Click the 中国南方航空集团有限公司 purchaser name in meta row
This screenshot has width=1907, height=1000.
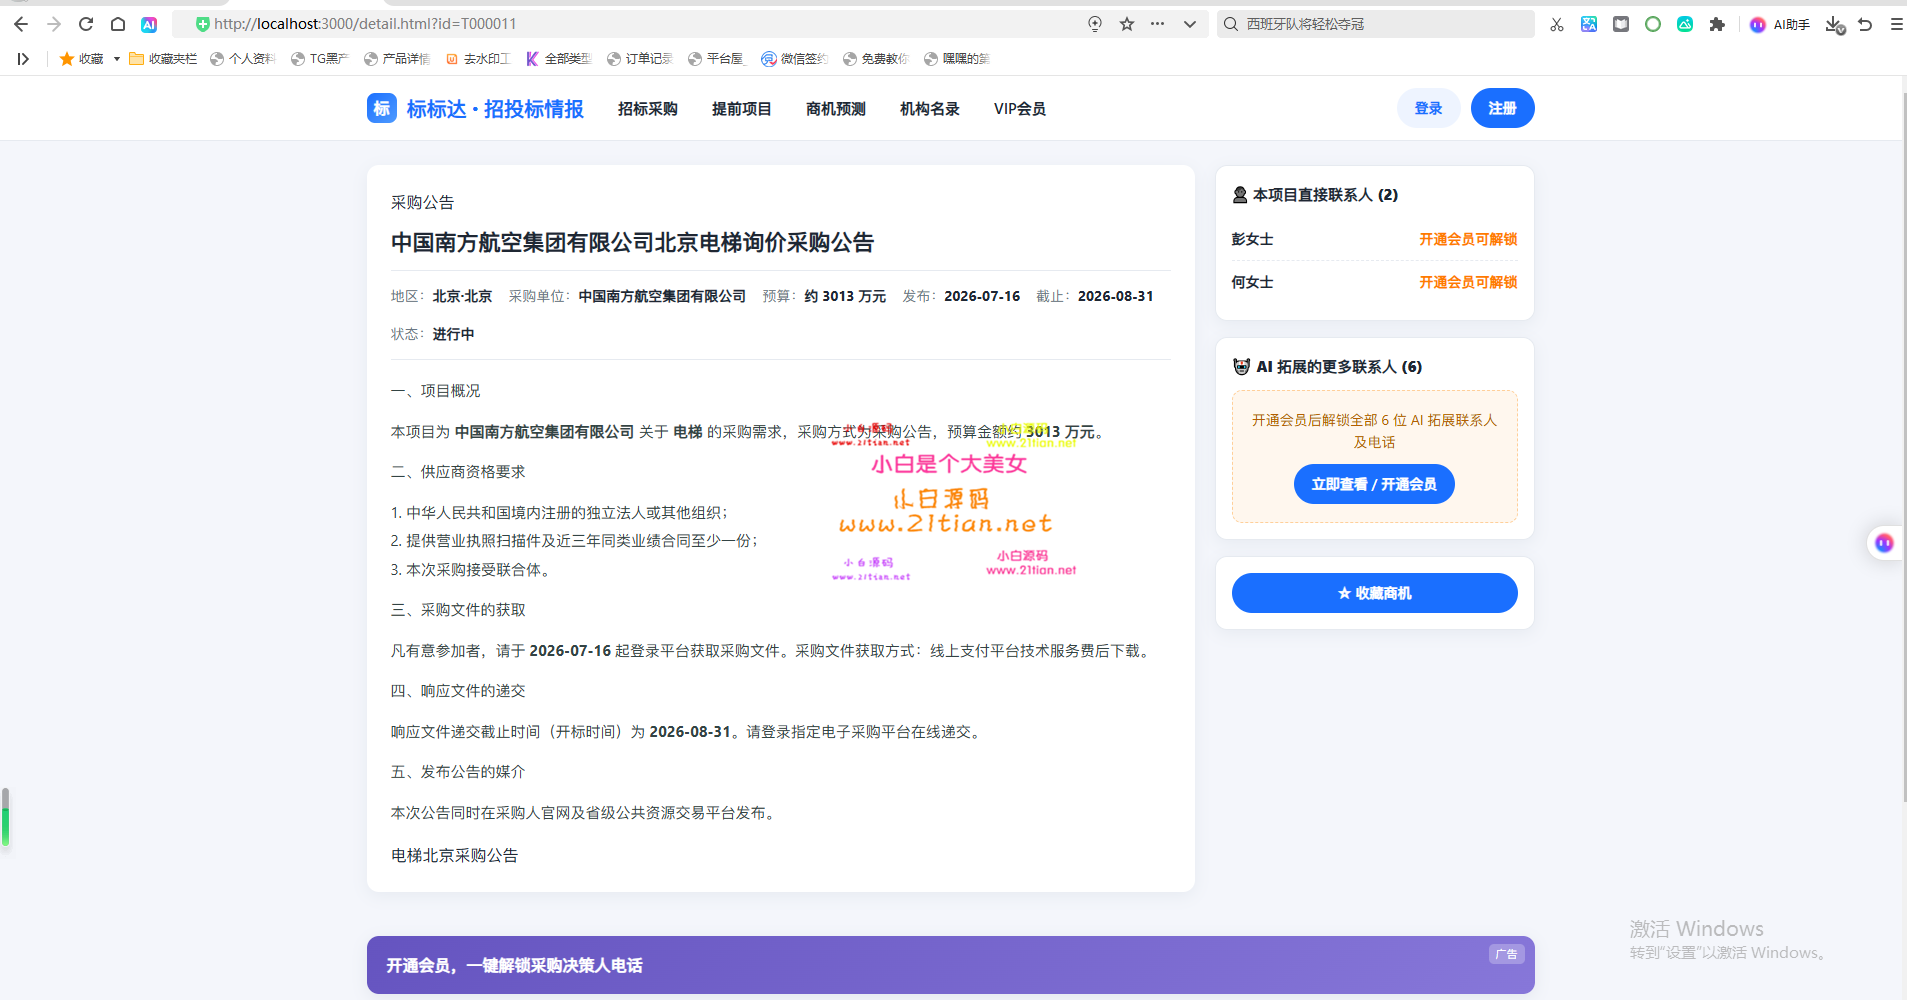click(662, 296)
